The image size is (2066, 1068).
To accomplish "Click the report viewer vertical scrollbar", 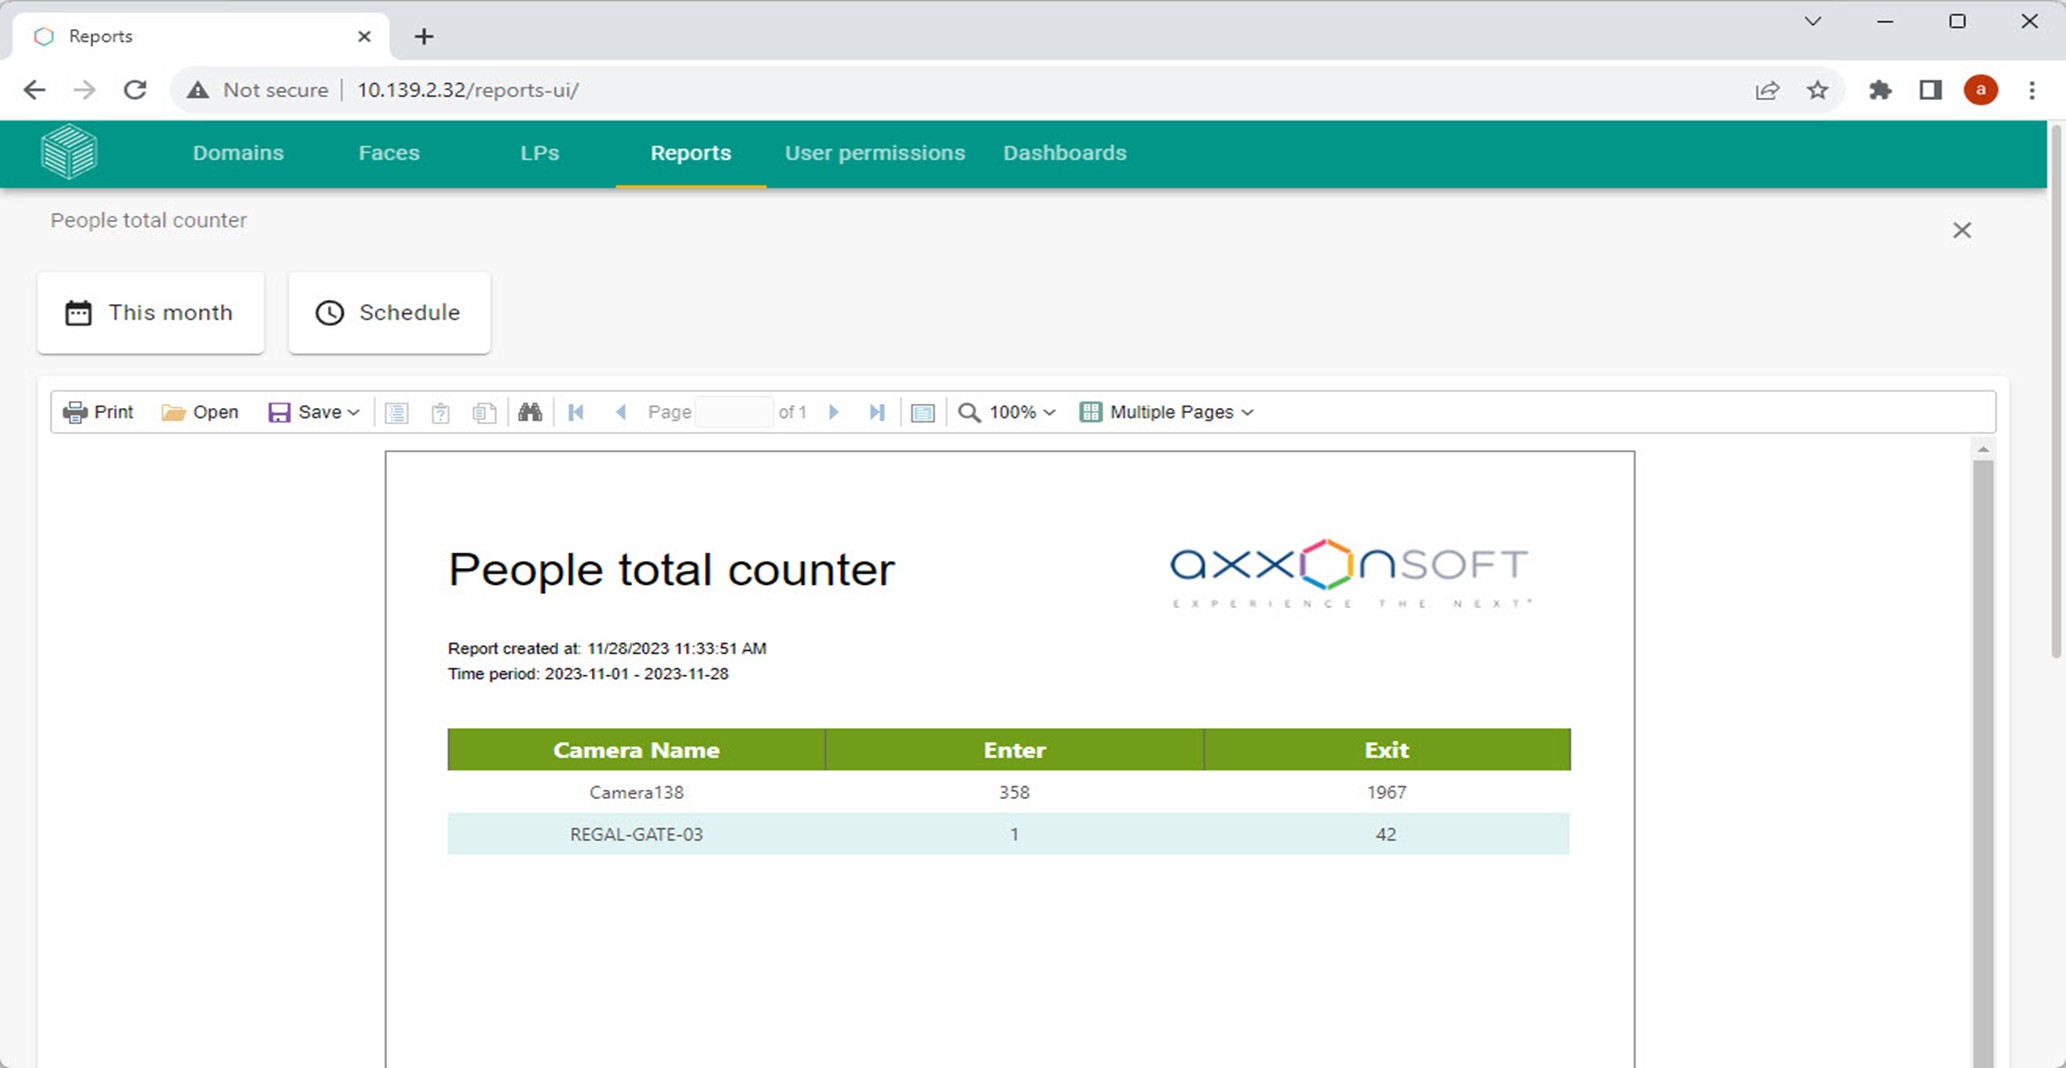I will [1982, 700].
